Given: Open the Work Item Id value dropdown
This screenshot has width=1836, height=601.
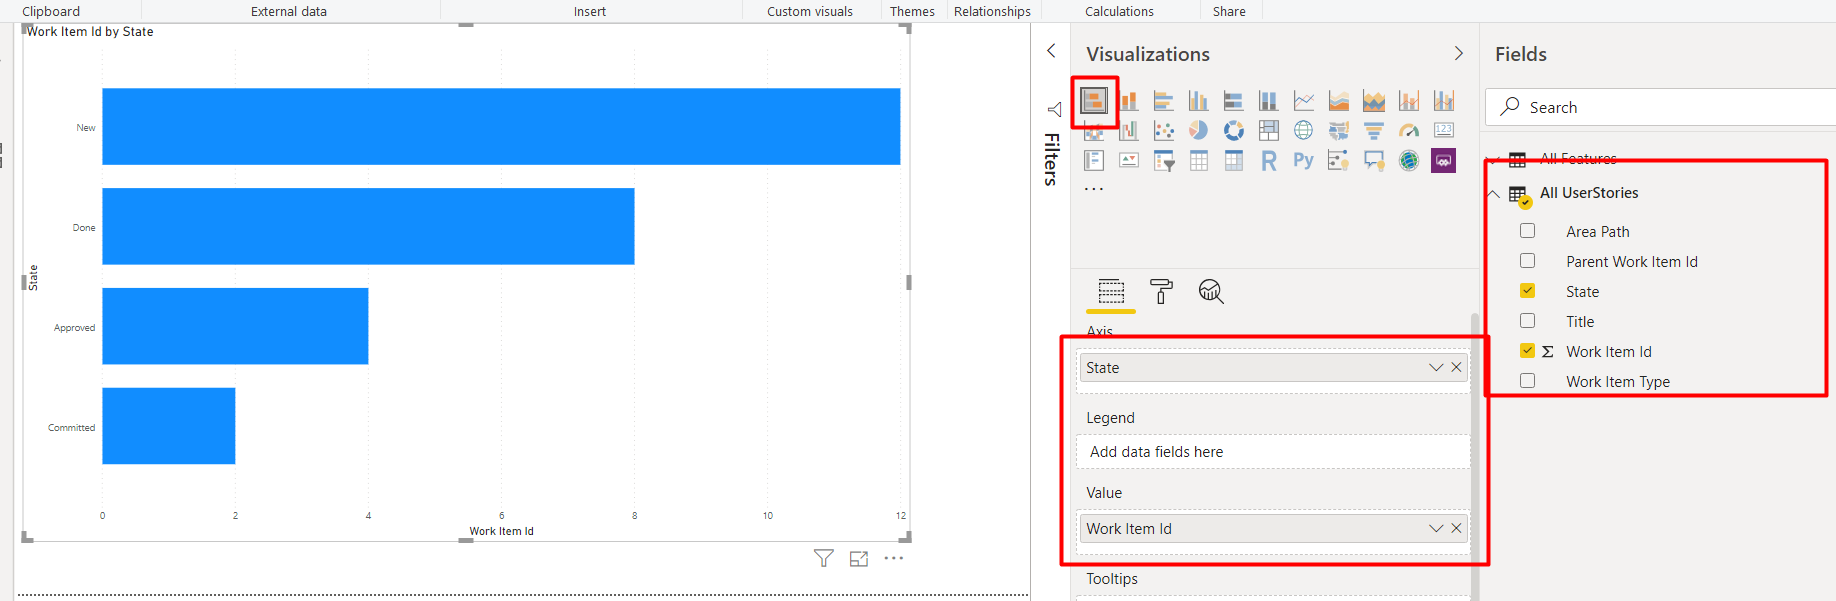Looking at the screenshot, I should (x=1436, y=529).
